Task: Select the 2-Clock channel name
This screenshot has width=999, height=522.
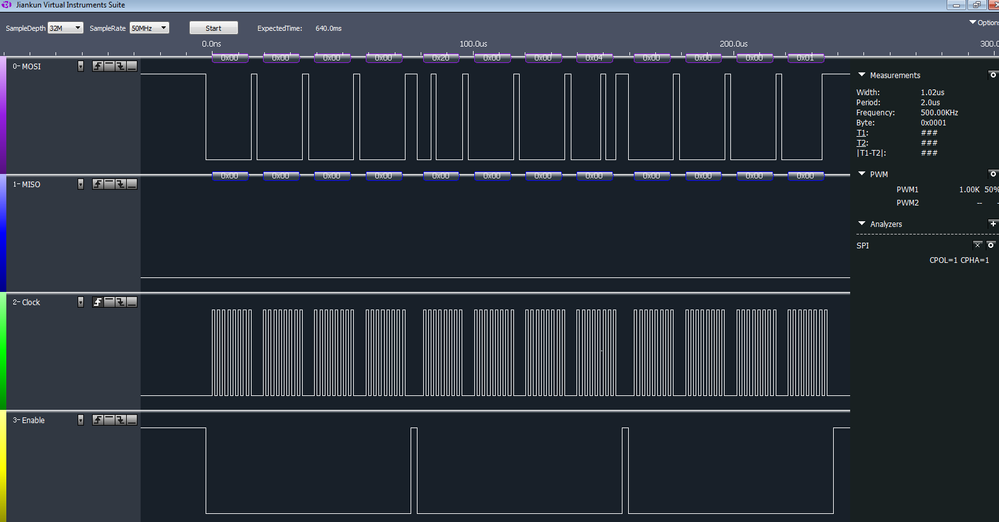Action: point(27,302)
